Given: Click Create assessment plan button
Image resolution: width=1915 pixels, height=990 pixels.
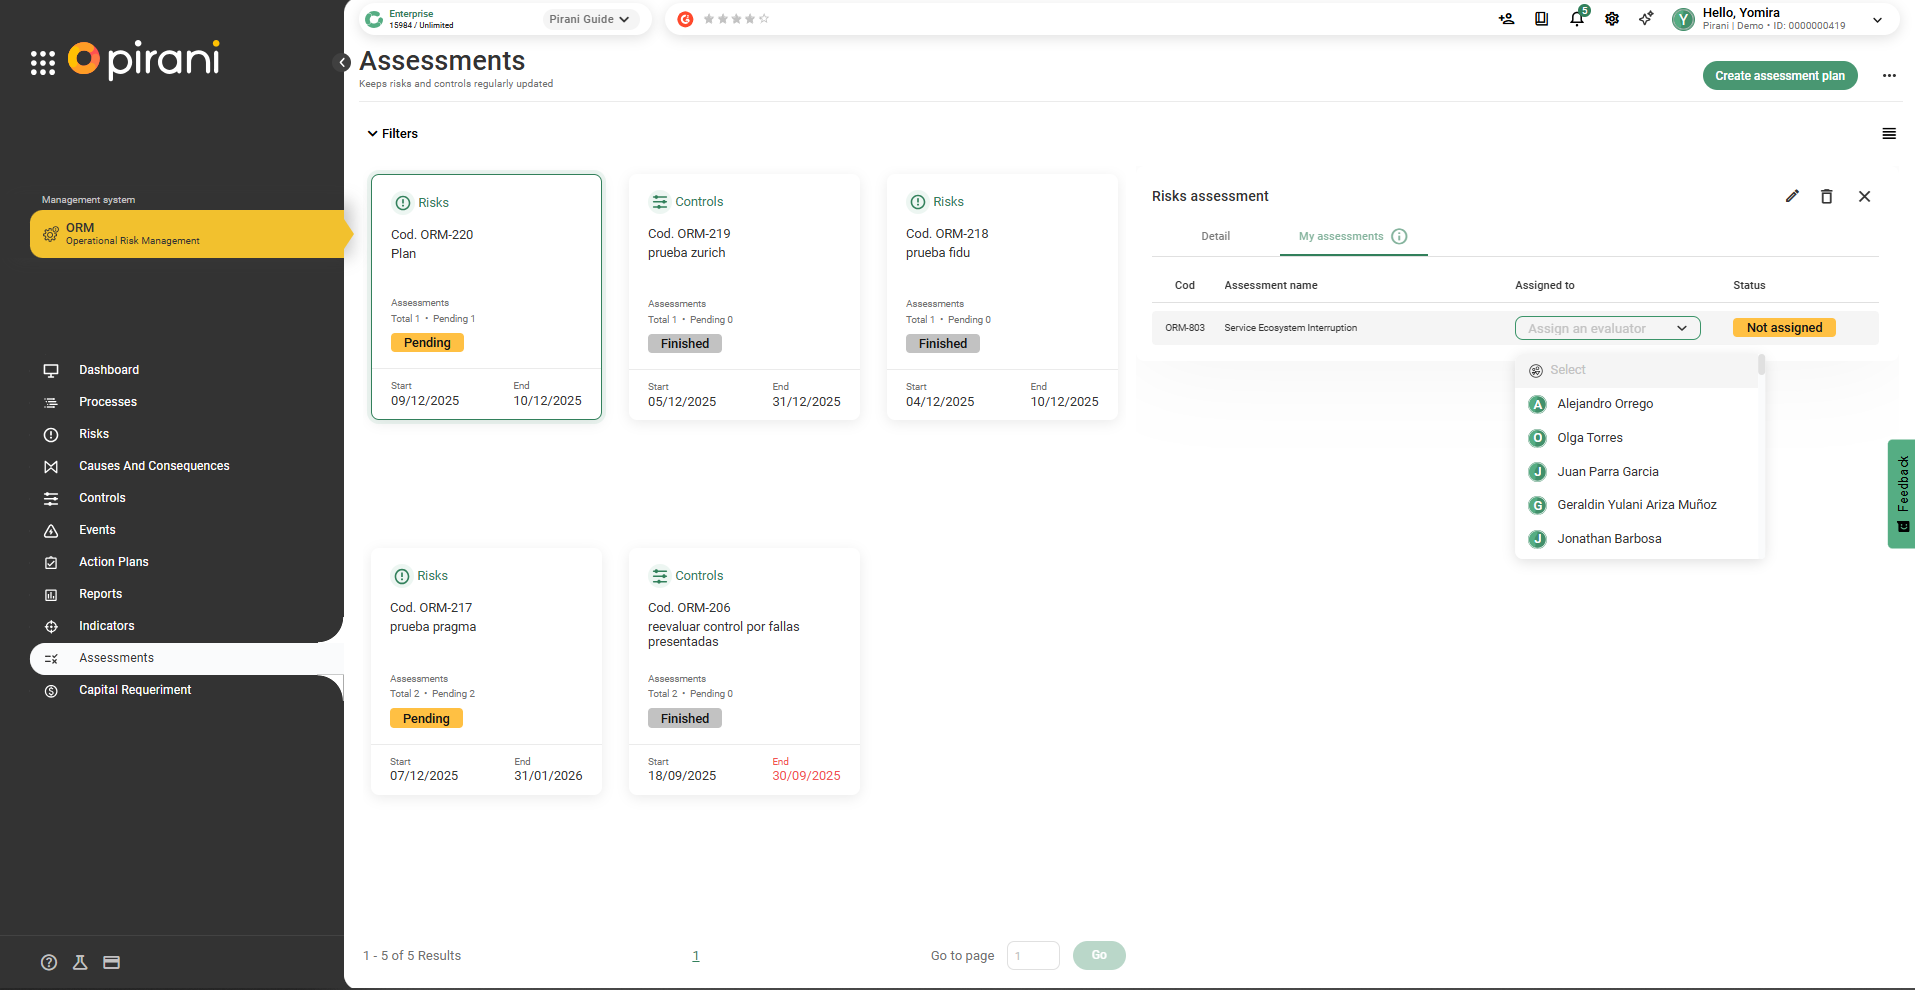Looking at the screenshot, I should [1779, 76].
